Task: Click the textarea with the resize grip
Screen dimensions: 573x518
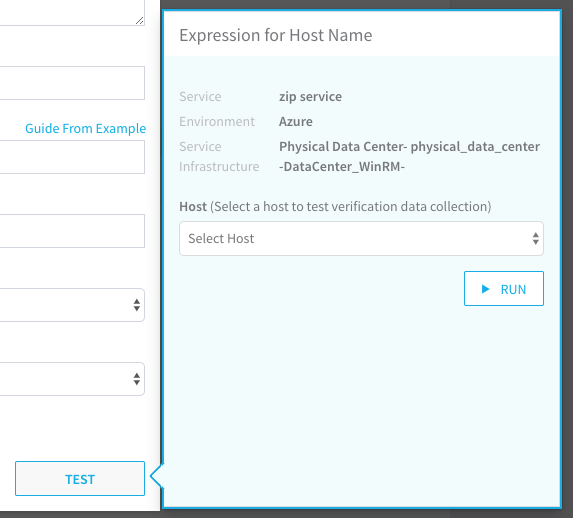Action: pyautogui.click(x=72, y=13)
